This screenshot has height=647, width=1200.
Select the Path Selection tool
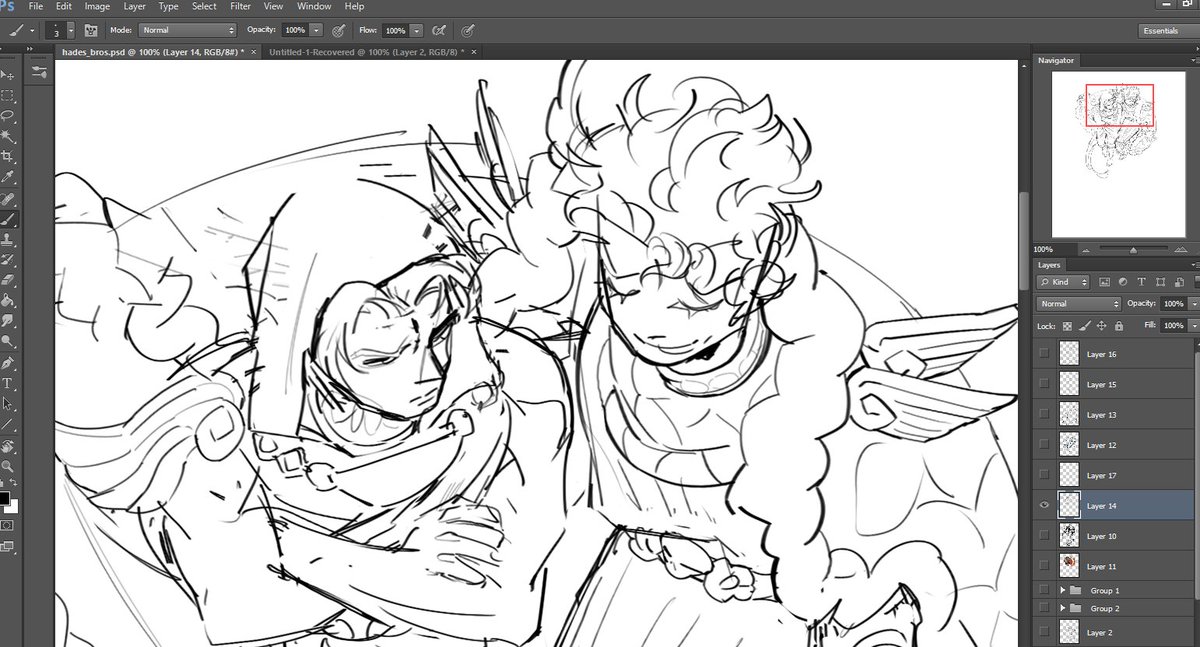[7, 404]
